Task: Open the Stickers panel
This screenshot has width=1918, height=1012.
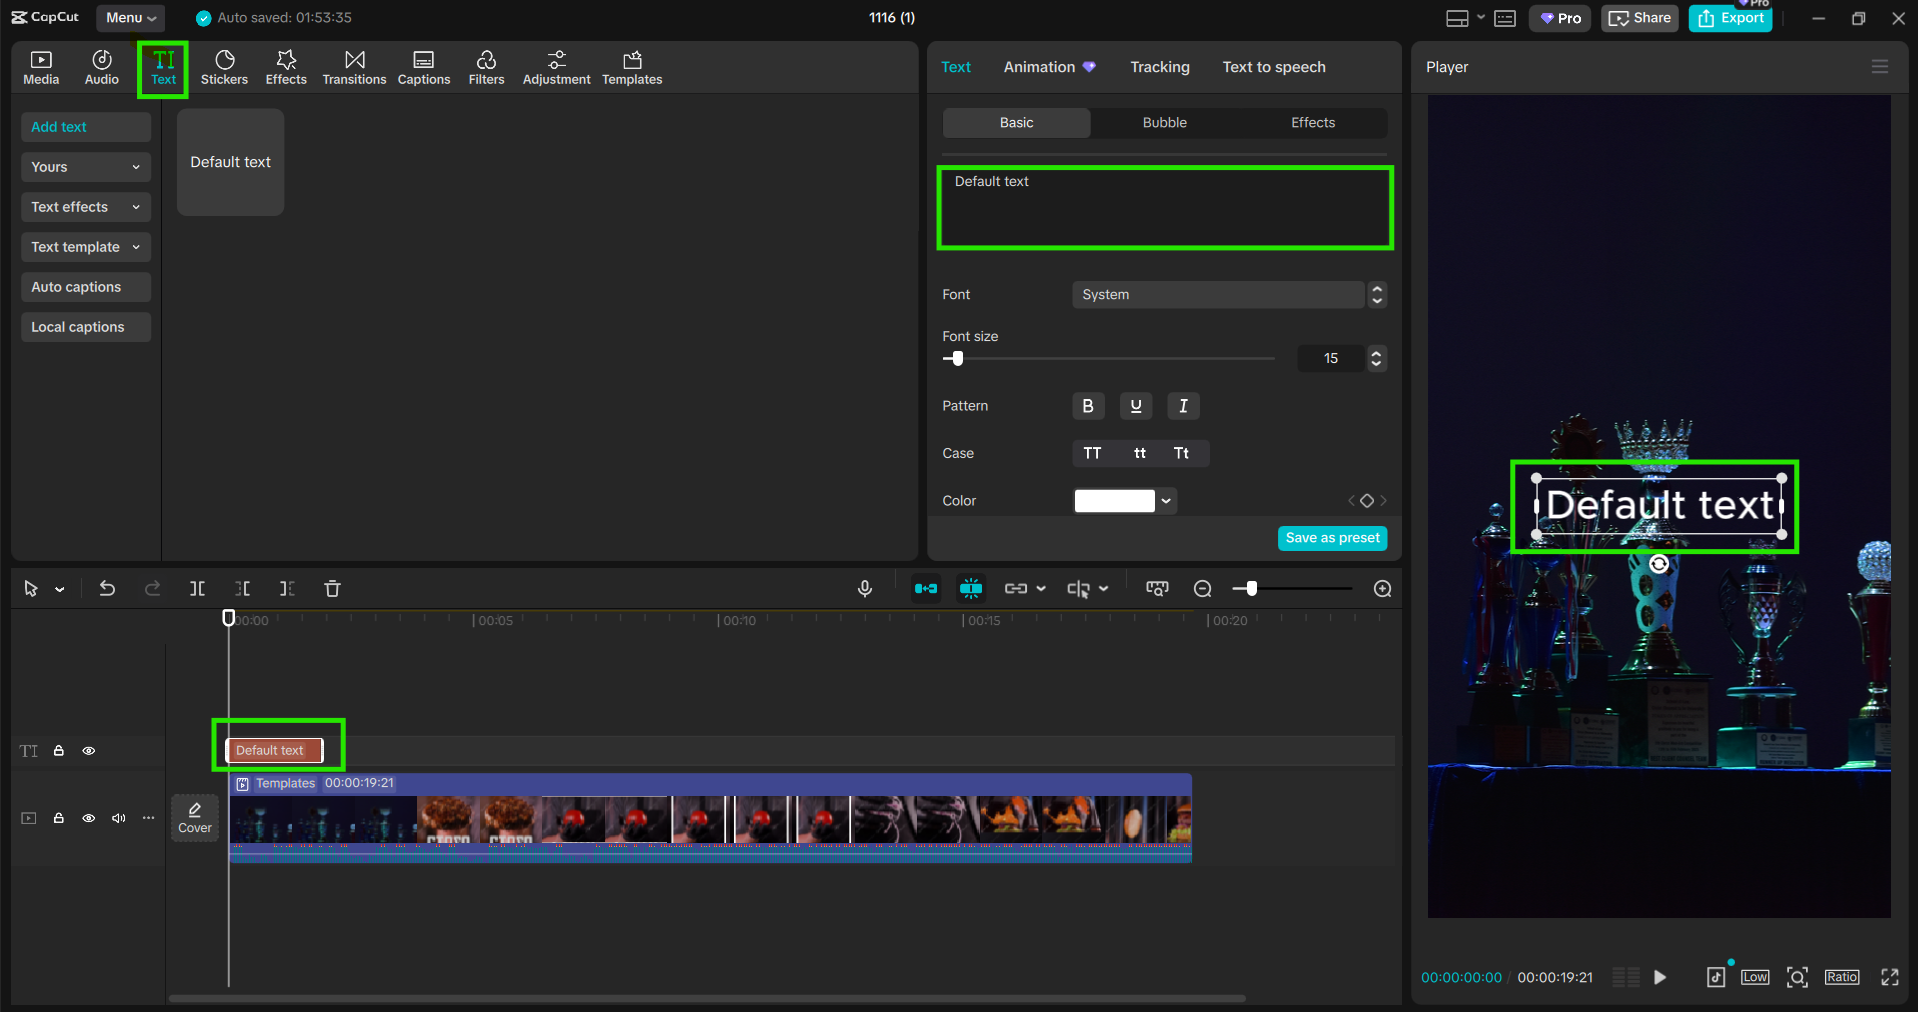Action: [x=224, y=68]
